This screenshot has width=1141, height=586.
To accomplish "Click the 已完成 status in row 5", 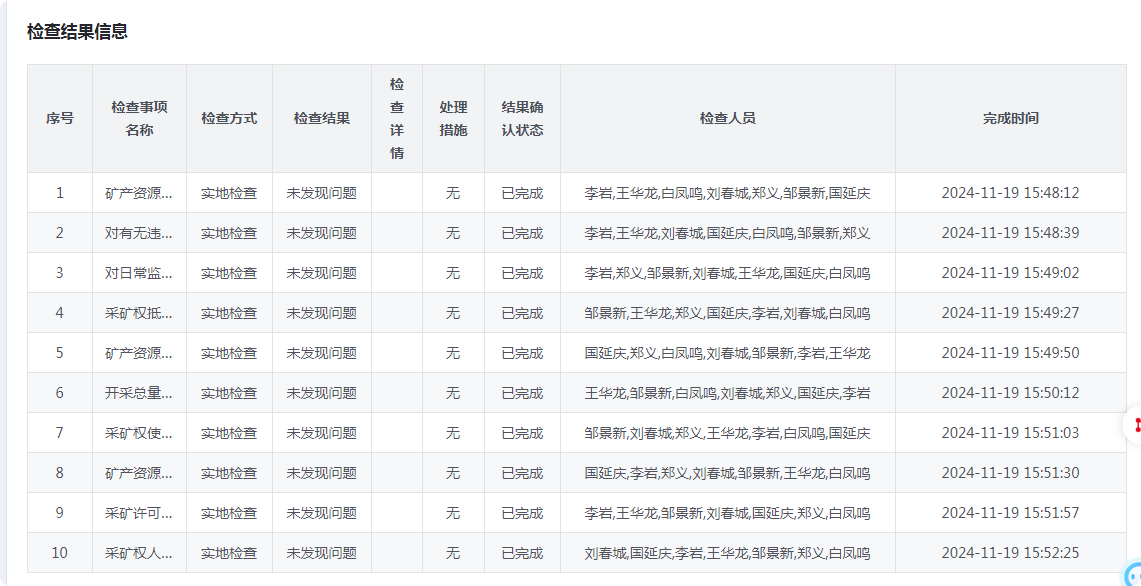I will (x=522, y=353).
